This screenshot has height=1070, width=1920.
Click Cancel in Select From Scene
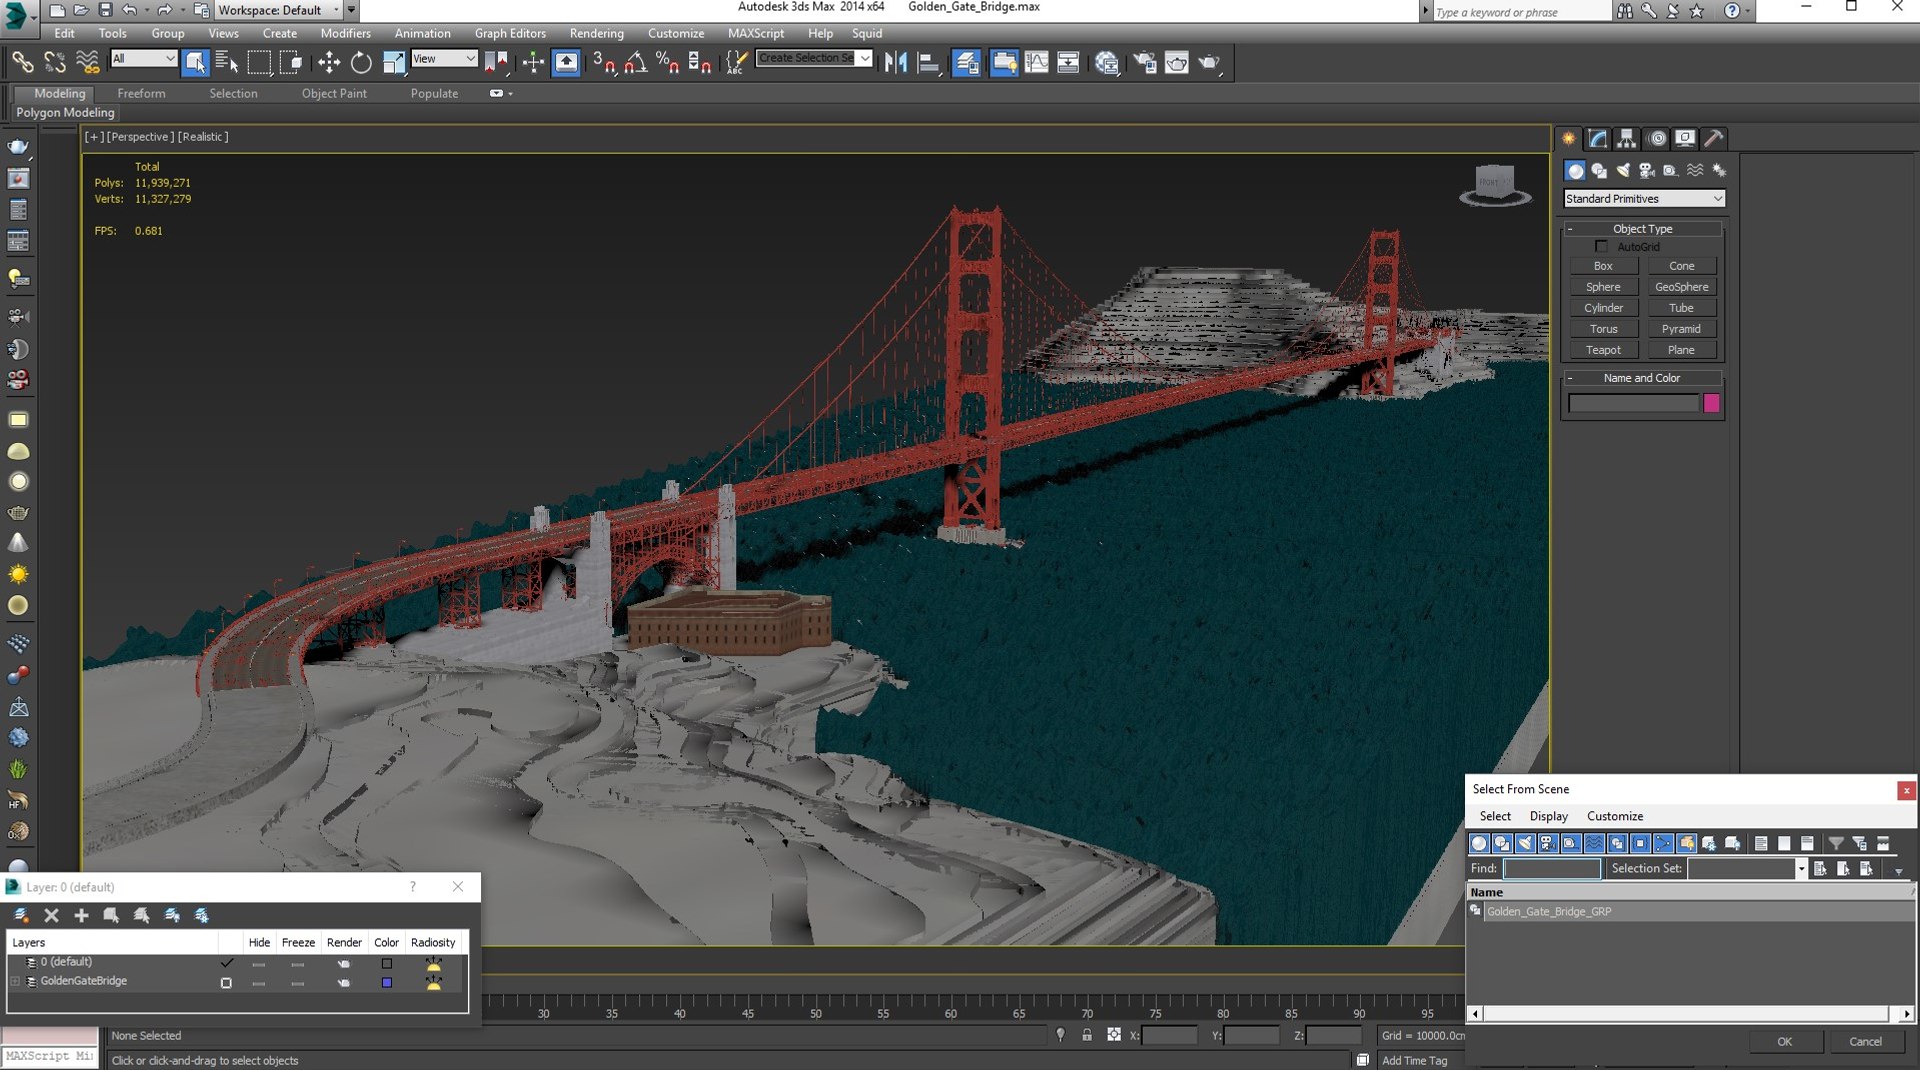coord(1865,1041)
